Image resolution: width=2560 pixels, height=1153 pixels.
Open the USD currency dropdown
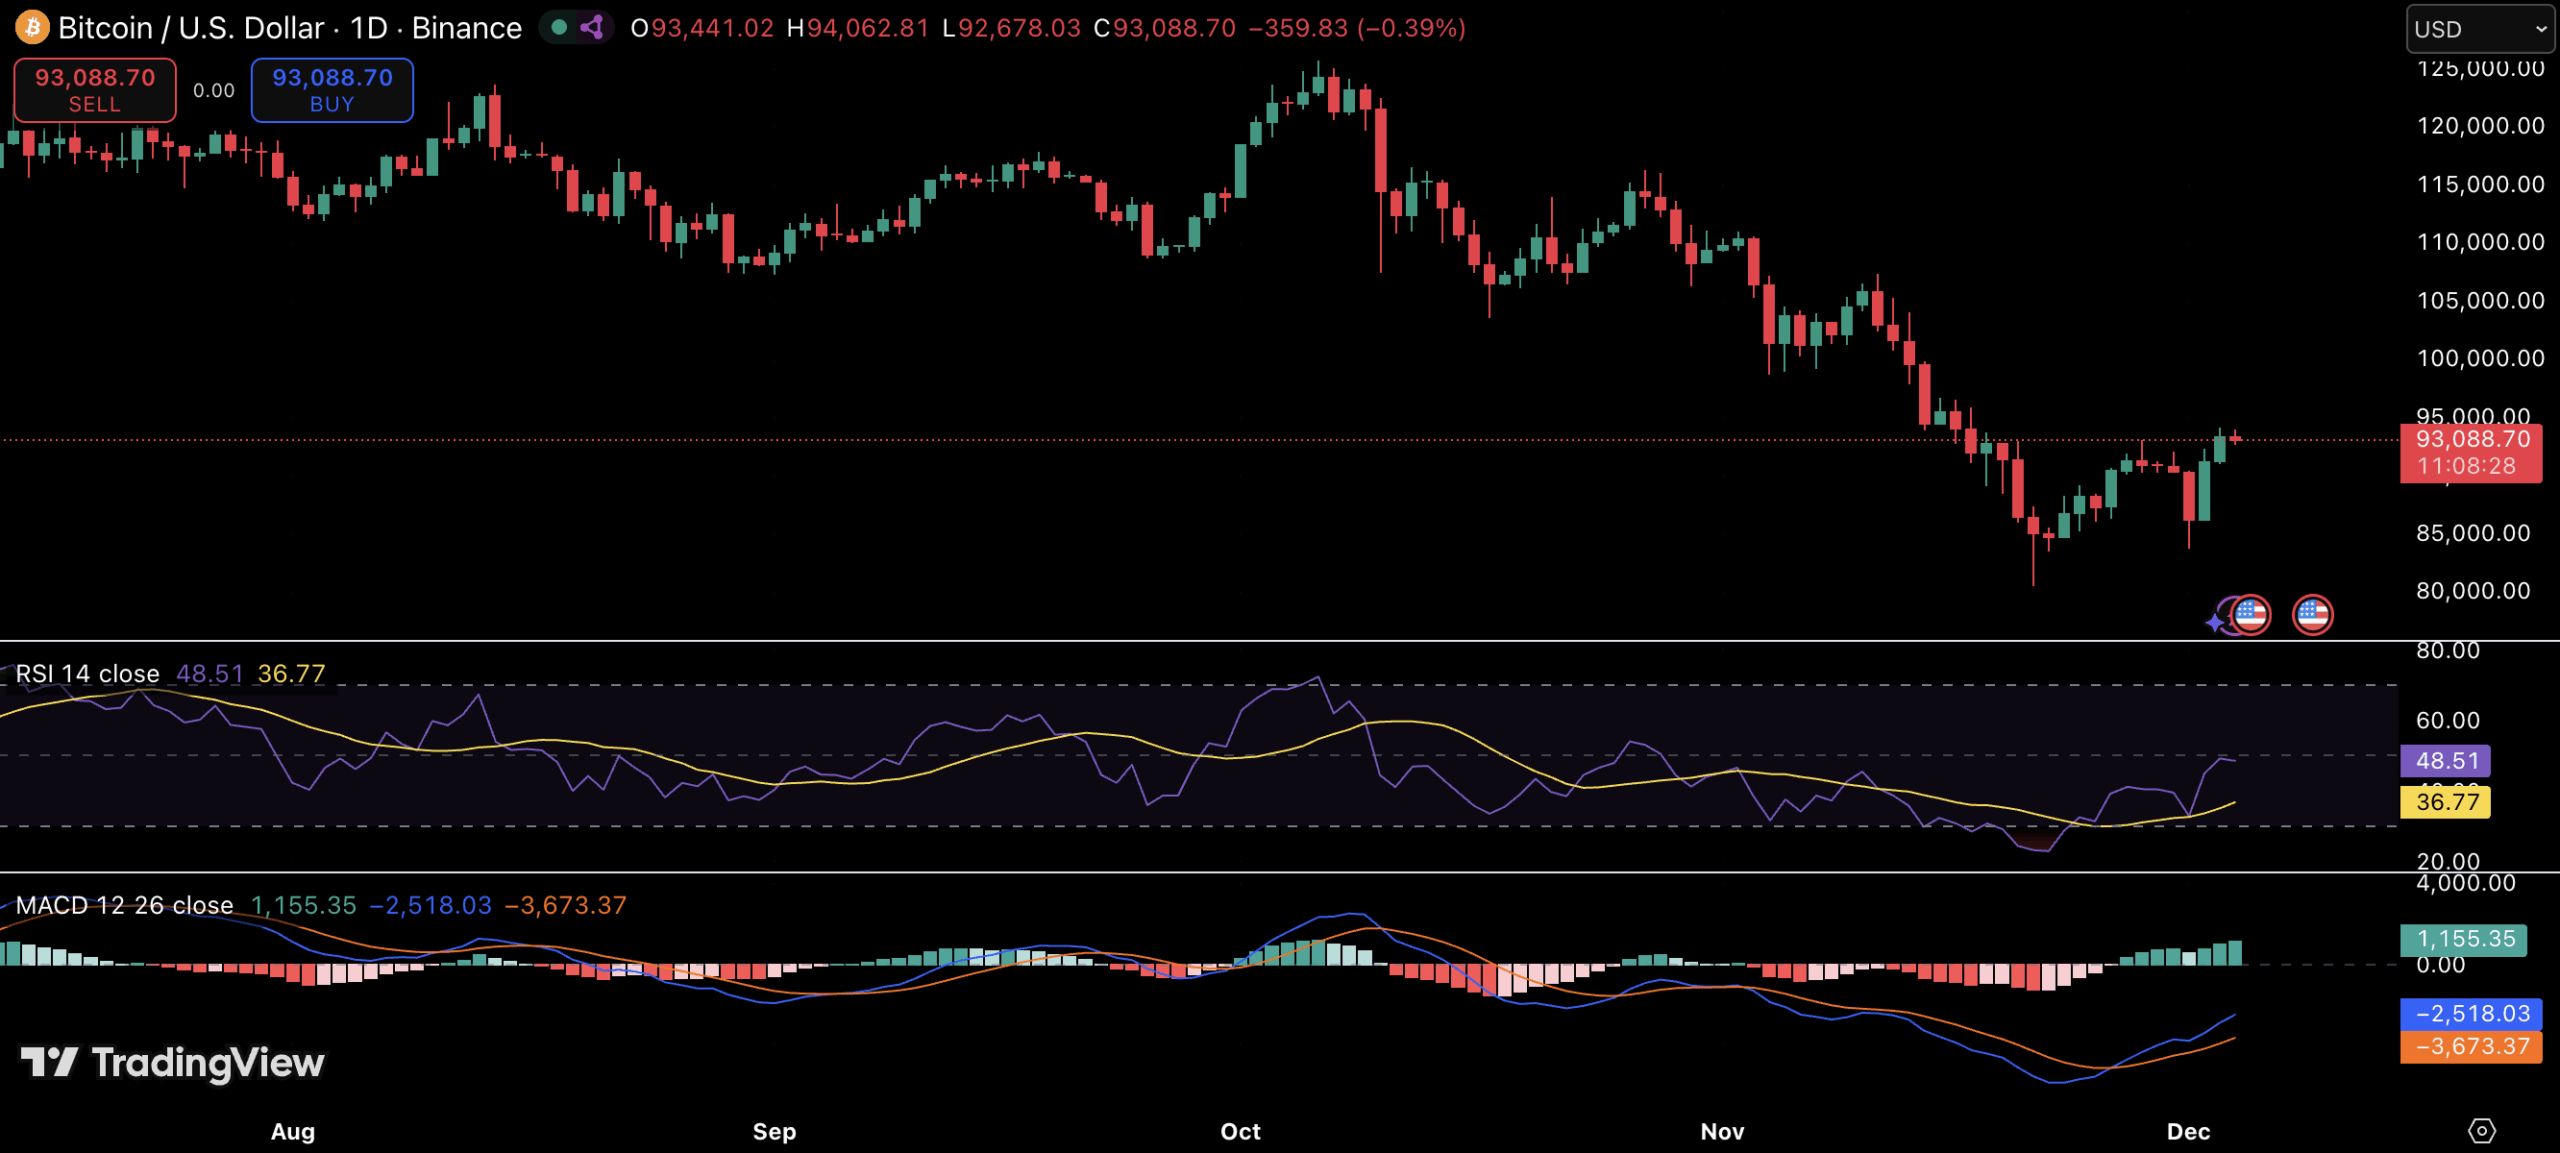pos(2478,29)
